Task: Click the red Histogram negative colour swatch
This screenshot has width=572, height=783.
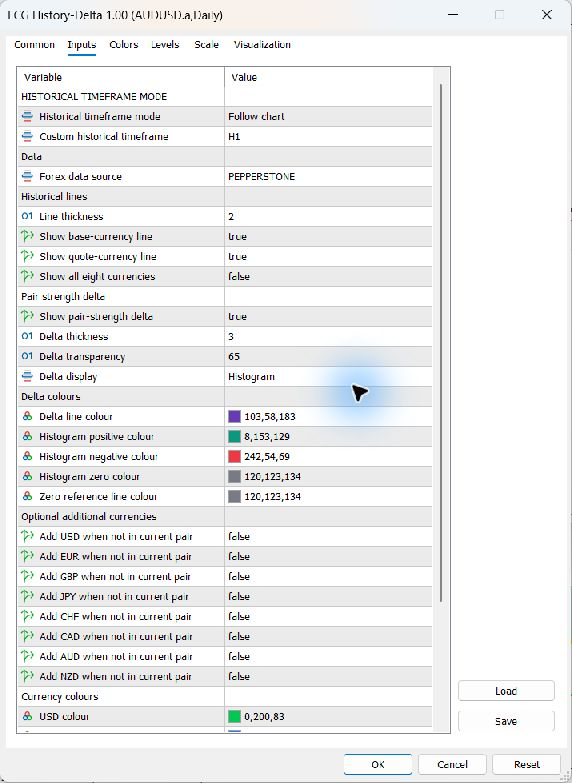Action: pyautogui.click(x=234, y=456)
